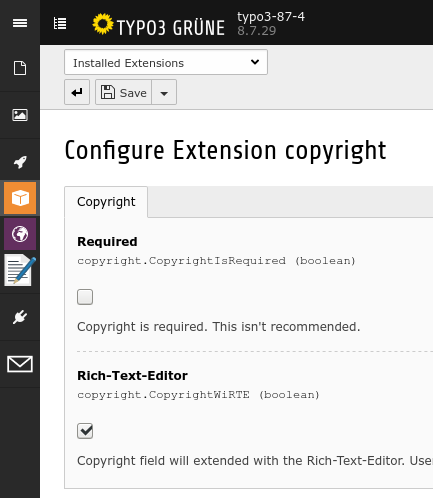433x498 pixels.
Task: Open the purple globe module icon
Action: click(20, 234)
